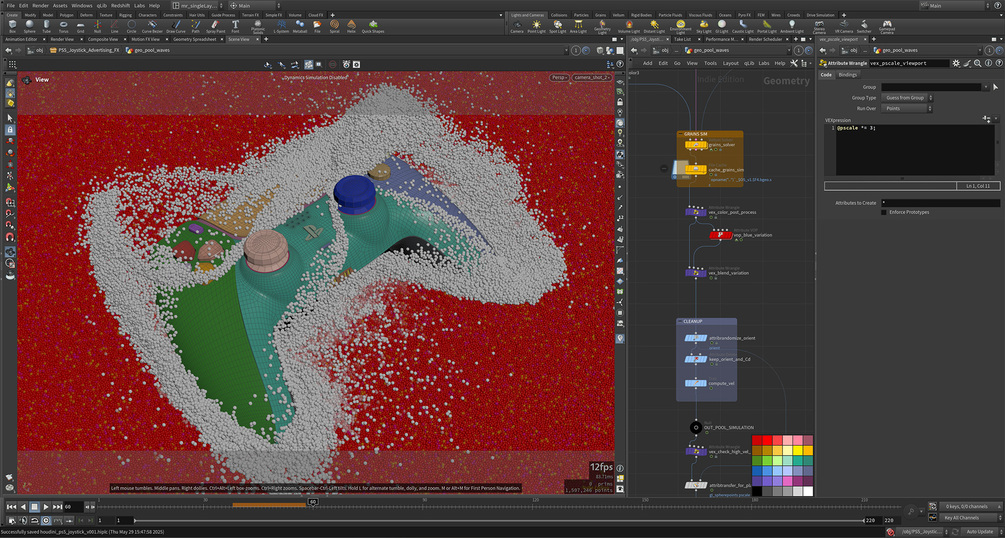This screenshot has height=538, width=1005.
Task: Open the Persp viewport dropdown
Action: click(559, 78)
